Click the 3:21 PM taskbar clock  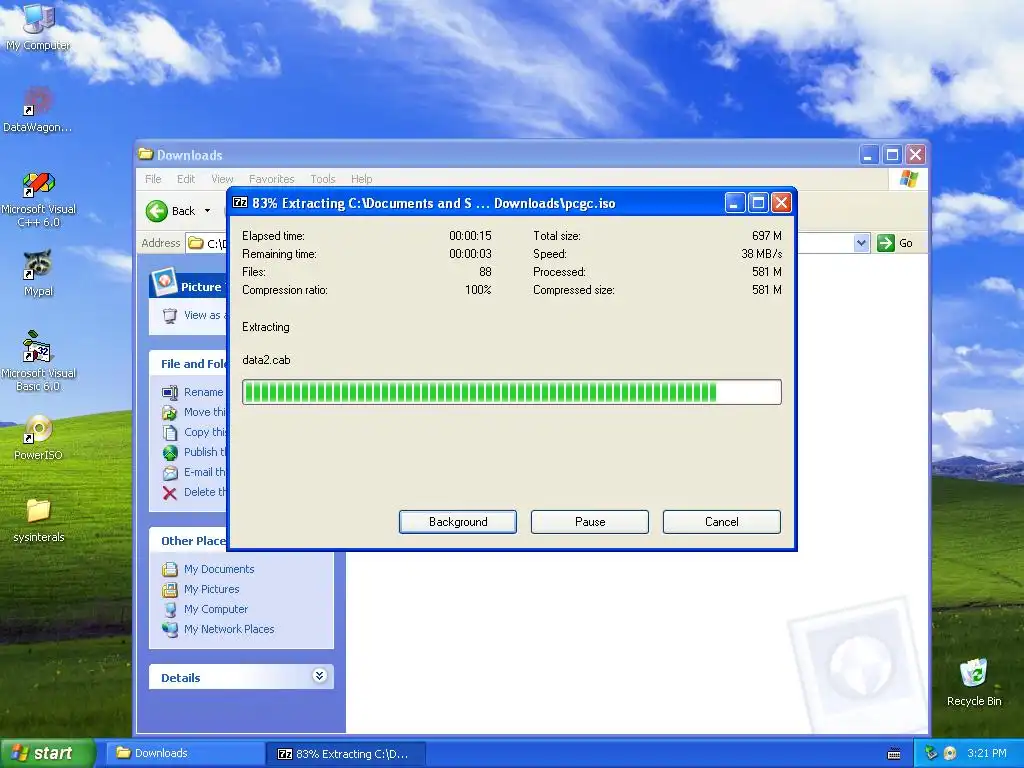pyautogui.click(x=986, y=753)
